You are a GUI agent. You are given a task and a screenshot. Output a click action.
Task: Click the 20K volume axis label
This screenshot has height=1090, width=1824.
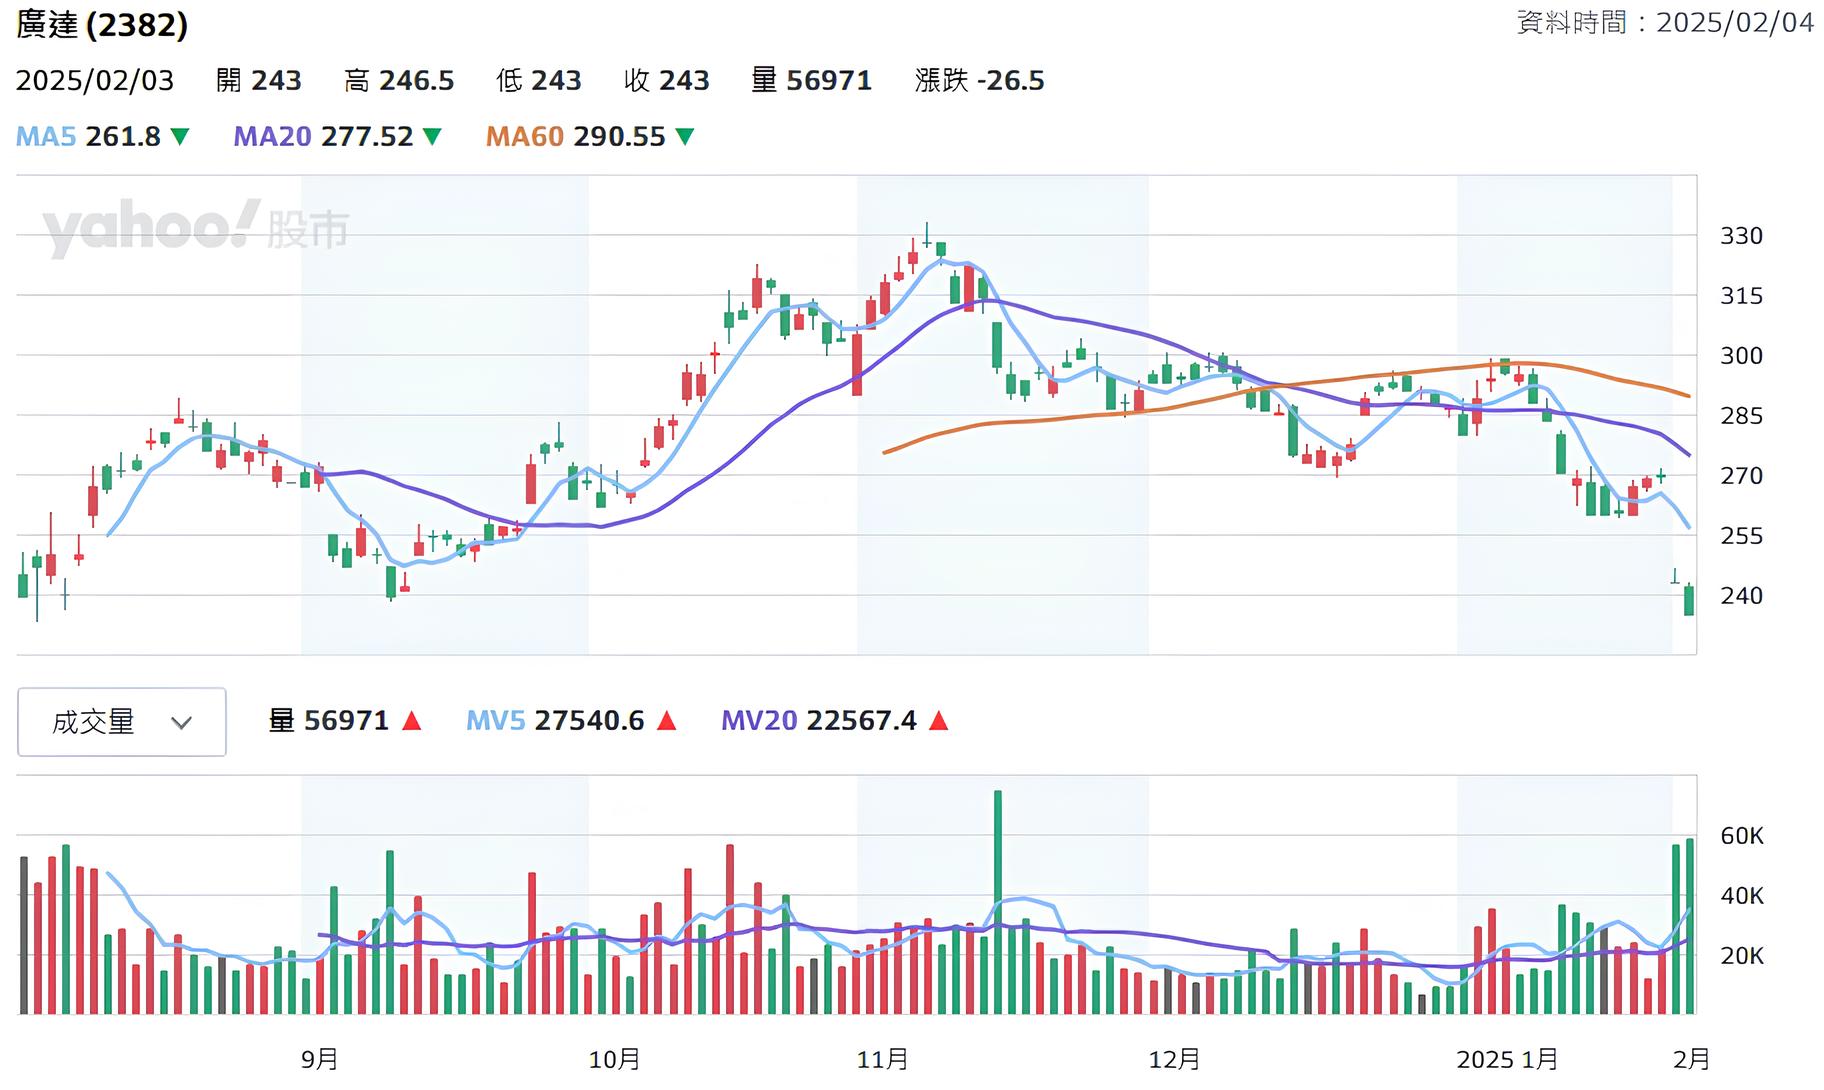pyautogui.click(x=1742, y=956)
